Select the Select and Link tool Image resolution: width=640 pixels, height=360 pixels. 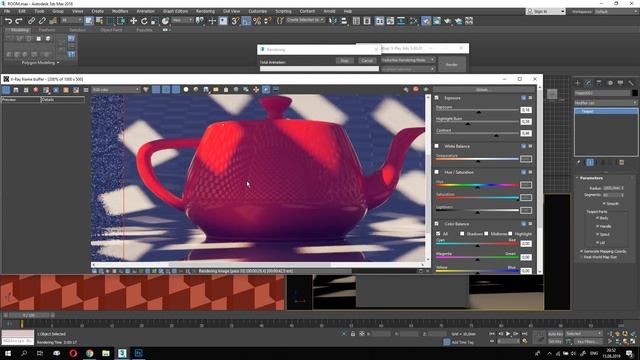point(31,21)
